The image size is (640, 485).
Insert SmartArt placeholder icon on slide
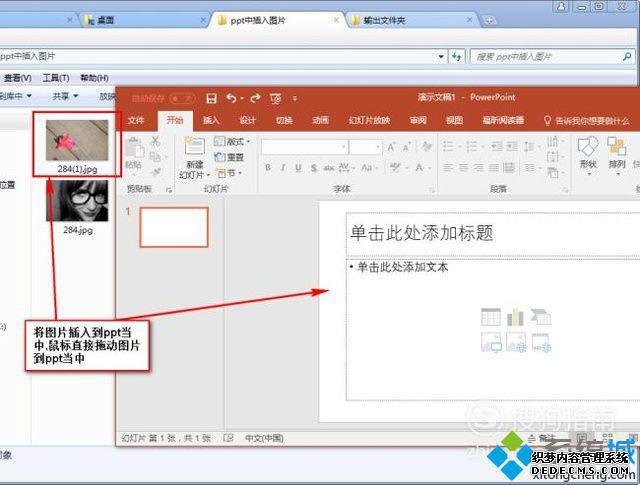coord(541,317)
